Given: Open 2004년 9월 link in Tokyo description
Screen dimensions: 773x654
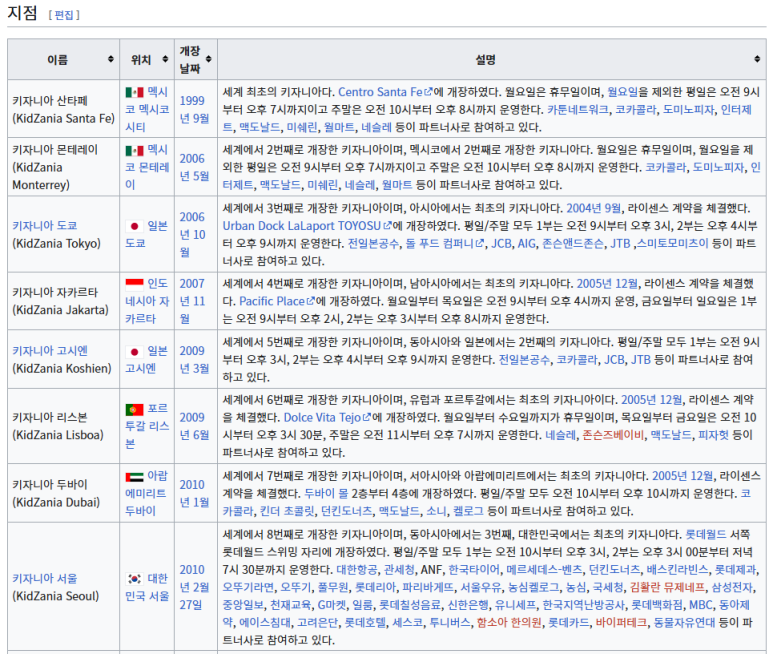Looking at the screenshot, I should pyautogui.click(x=594, y=208).
